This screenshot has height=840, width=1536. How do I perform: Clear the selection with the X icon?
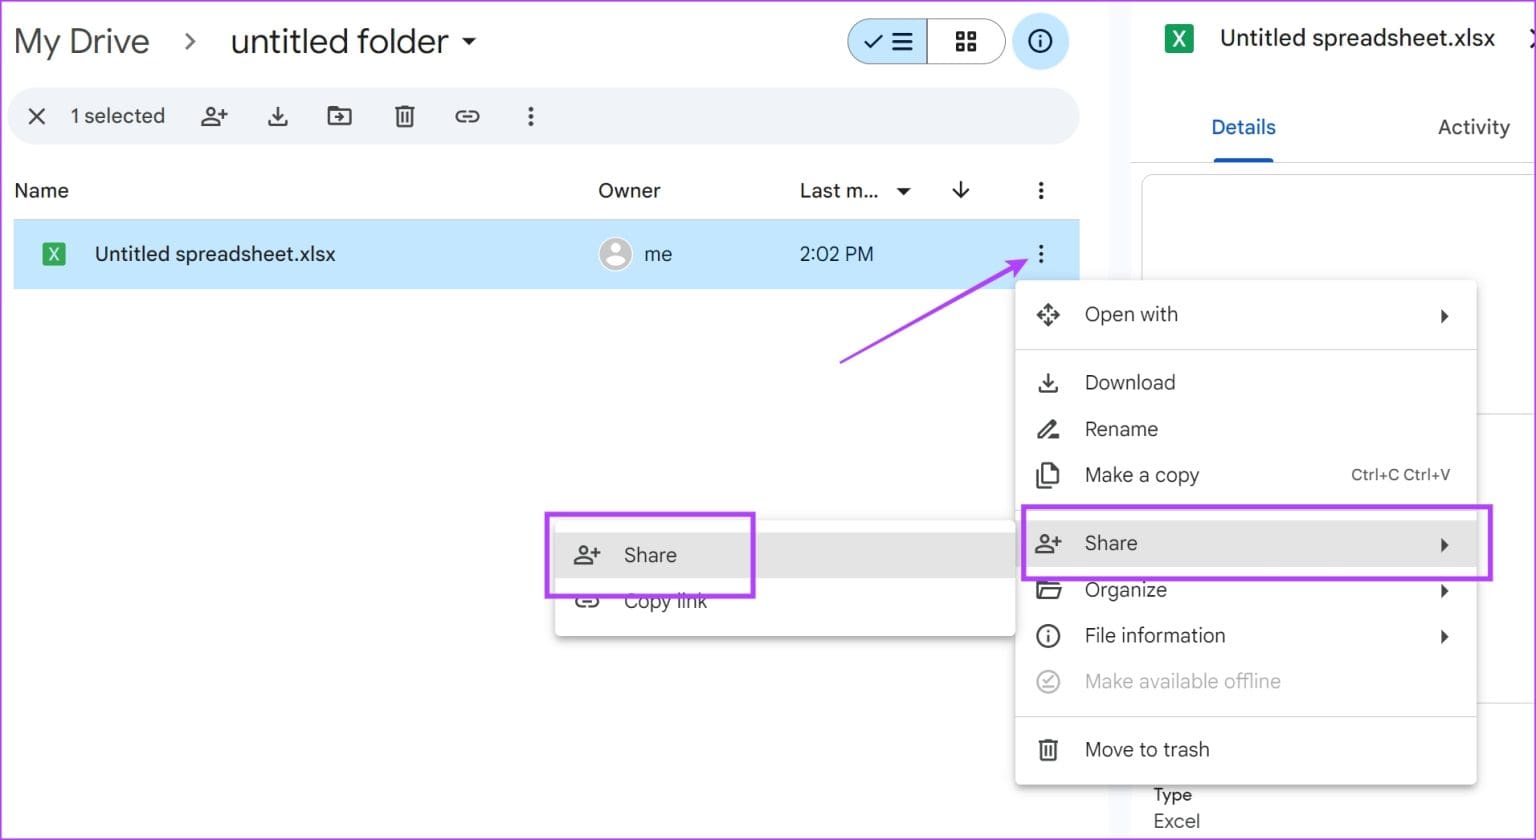(37, 116)
